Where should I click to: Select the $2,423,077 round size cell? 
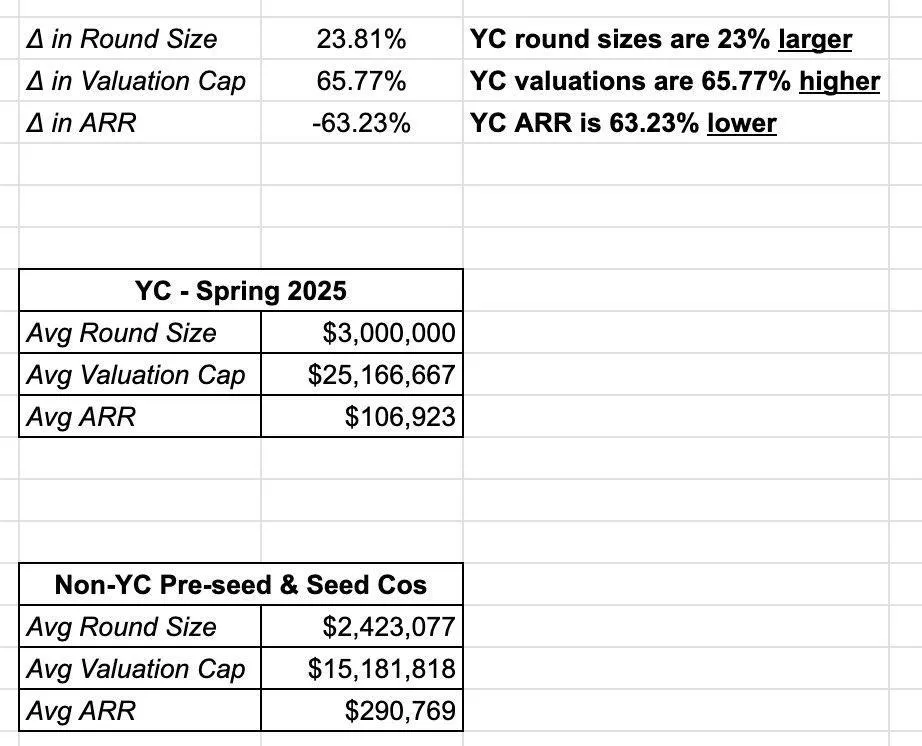(388, 627)
